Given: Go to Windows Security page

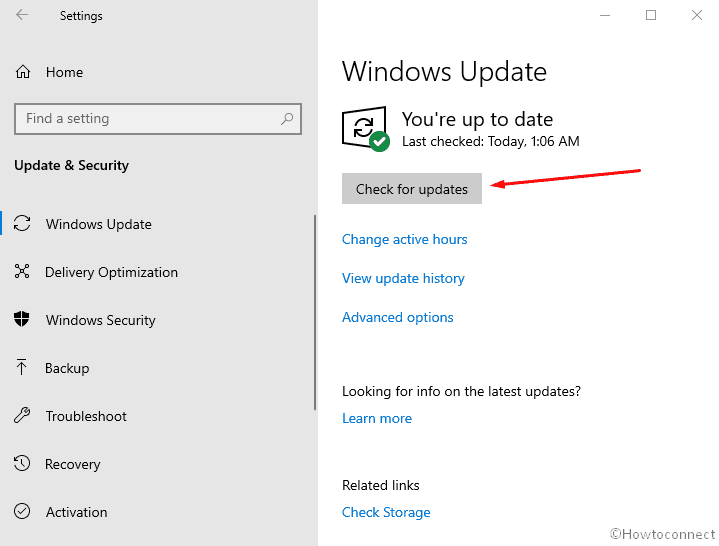Looking at the screenshot, I should [101, 320].
